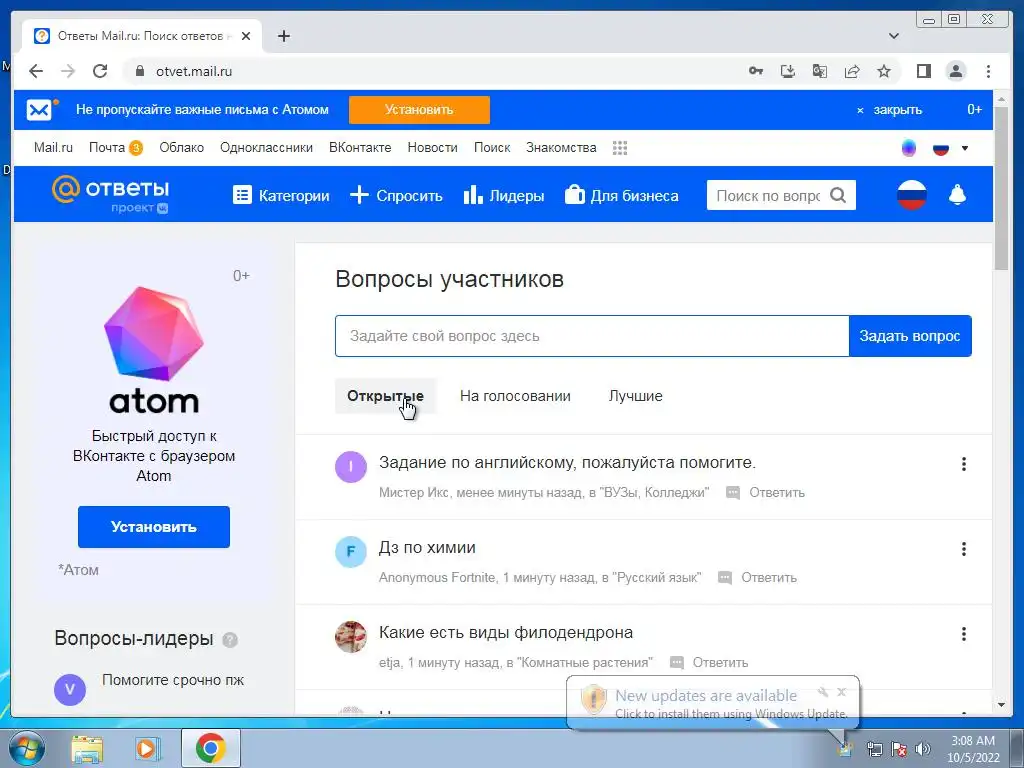The height and width of the screenshot is (768, 1024).
Task: Open the Chrome profile avatar
Action: pos(955,71)
